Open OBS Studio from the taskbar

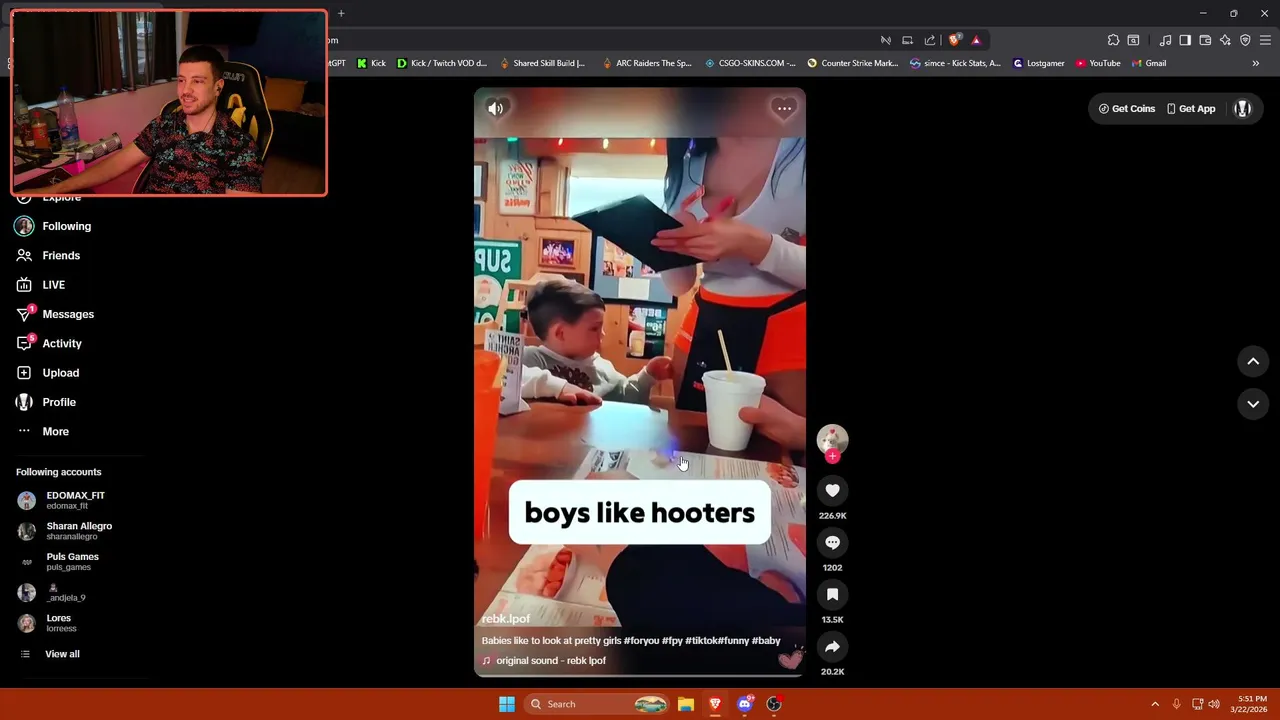tap(774, 704)
